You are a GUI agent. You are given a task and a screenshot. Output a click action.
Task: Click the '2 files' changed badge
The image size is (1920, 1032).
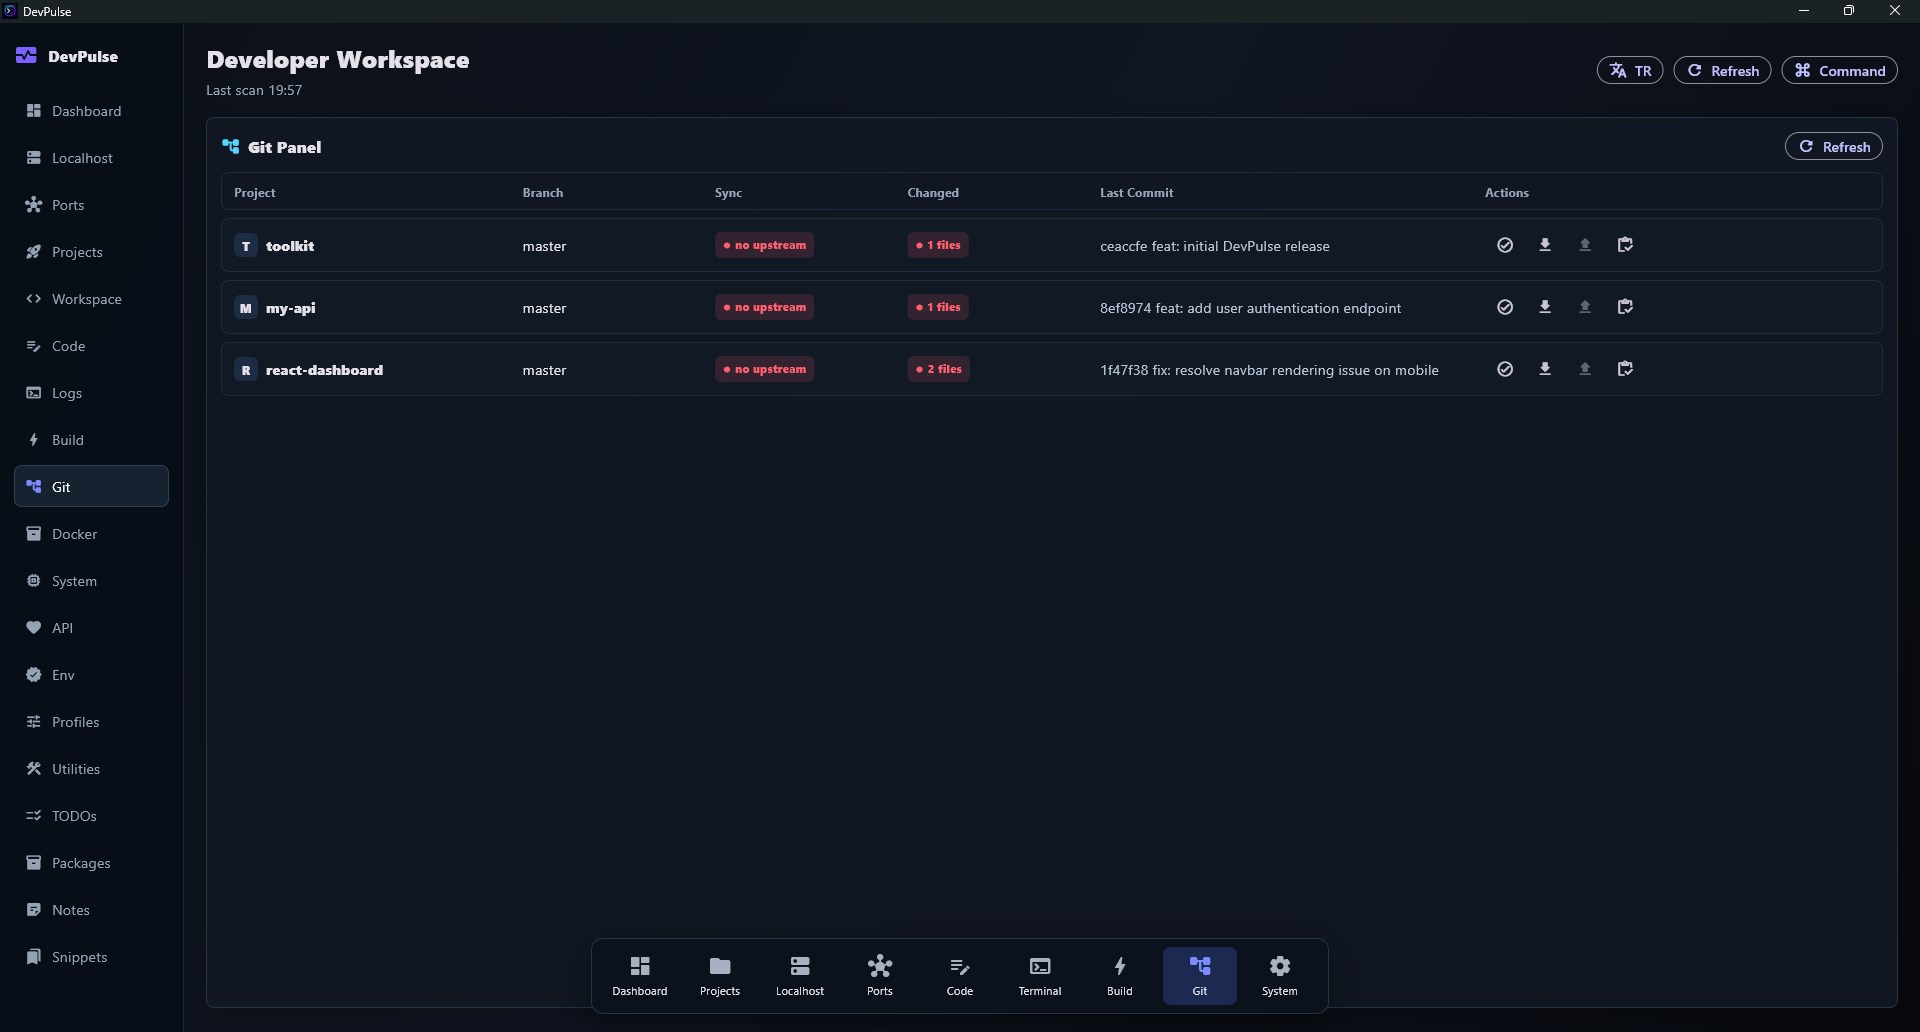click(939, 370)
